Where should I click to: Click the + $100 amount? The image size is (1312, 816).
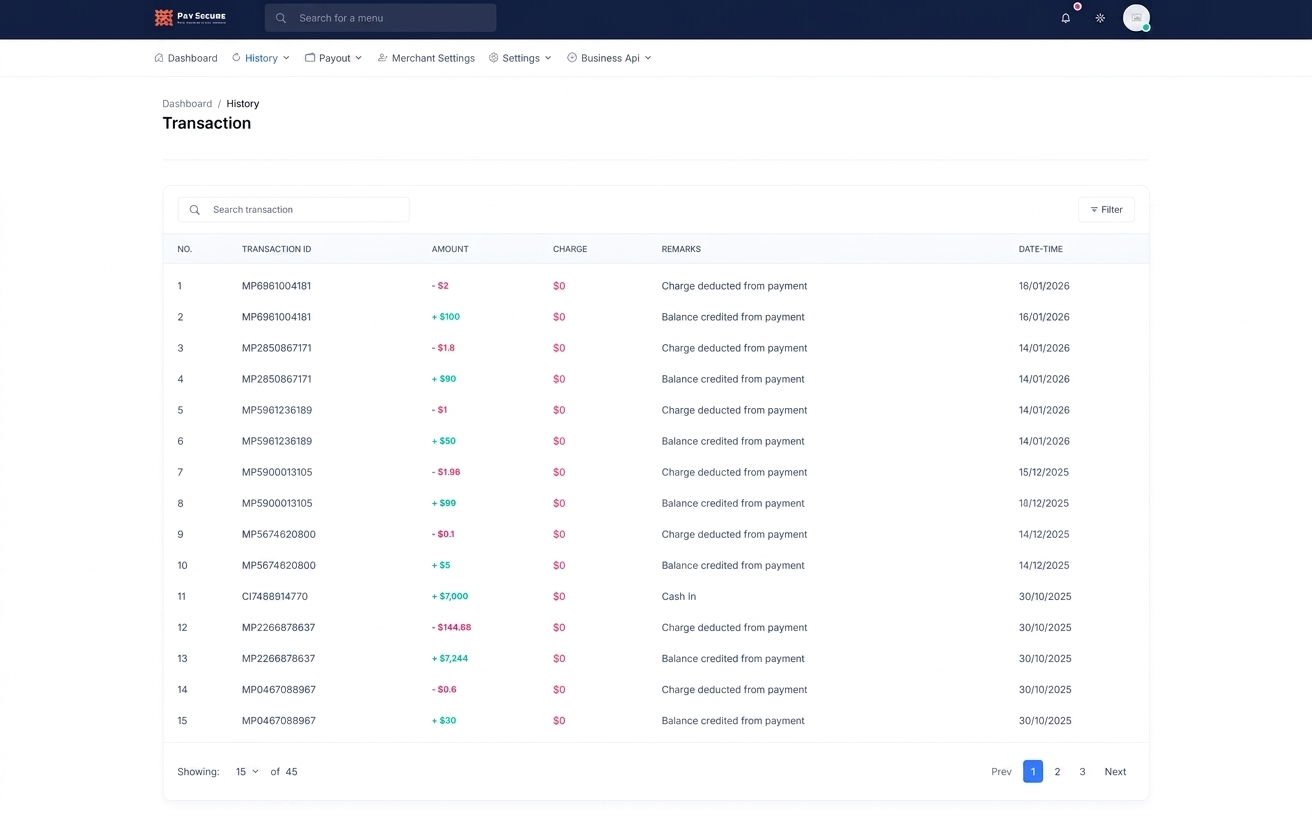(446, 317)
